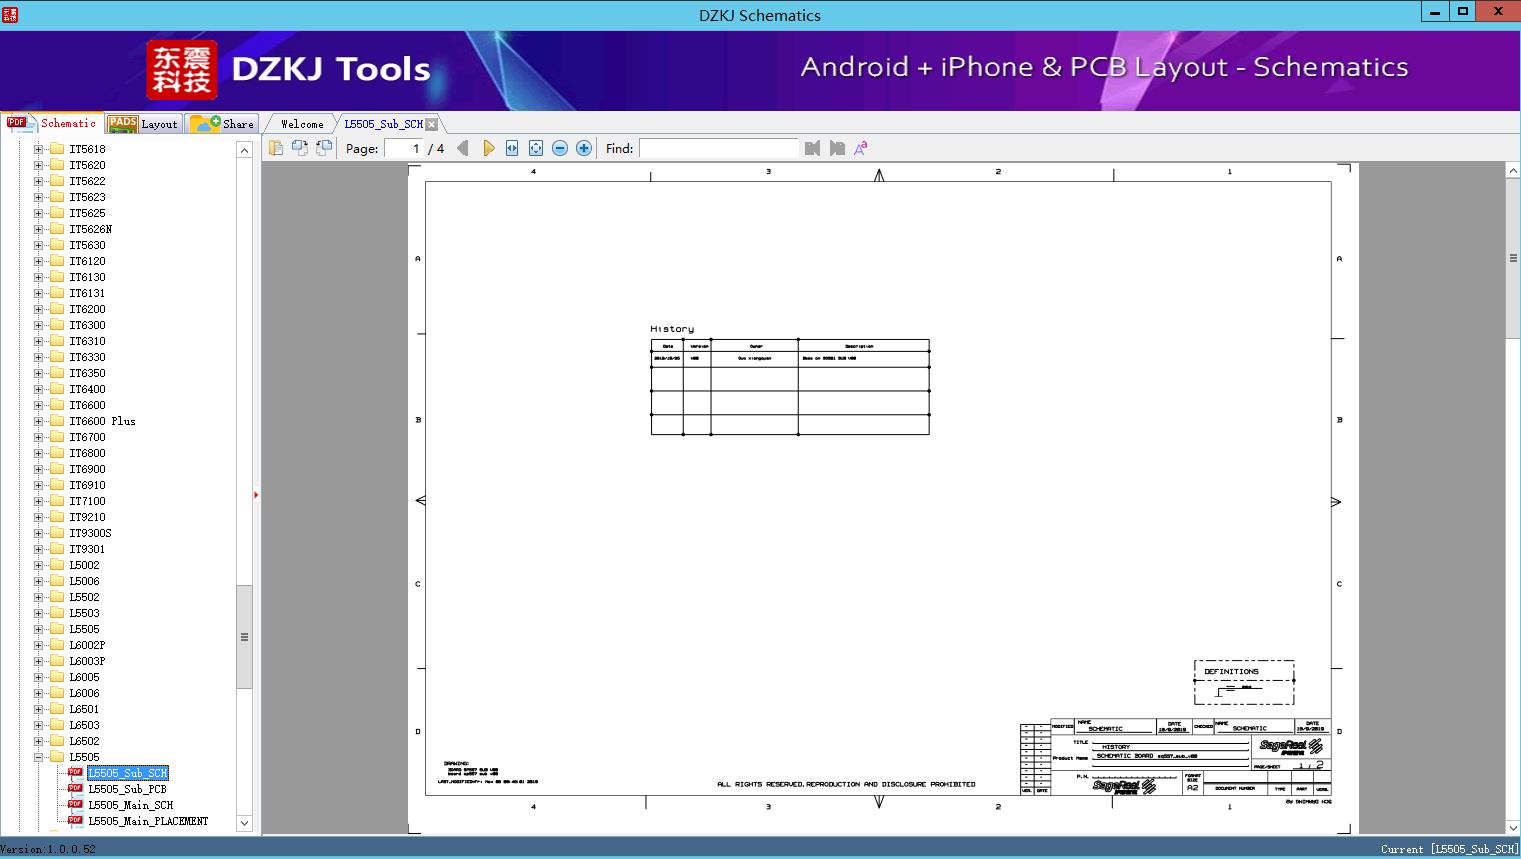Collapse the left panel with the red splitter arrow
Image resolution: width=1521 pixels, height=859 pixels.
coord(256,494)
